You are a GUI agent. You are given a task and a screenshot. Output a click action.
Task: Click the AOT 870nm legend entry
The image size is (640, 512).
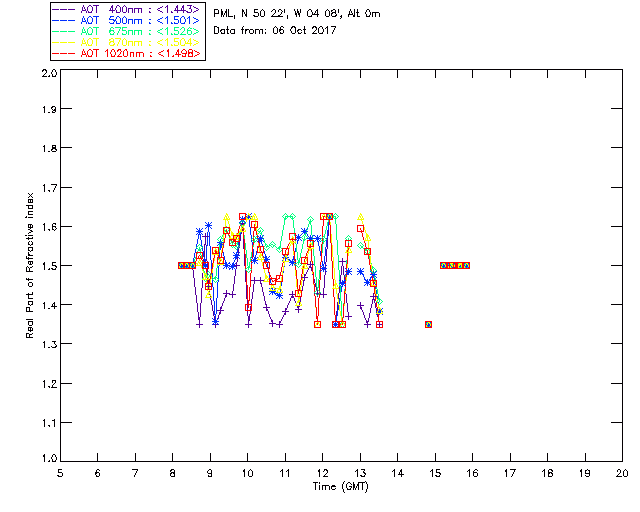(127, 42)
